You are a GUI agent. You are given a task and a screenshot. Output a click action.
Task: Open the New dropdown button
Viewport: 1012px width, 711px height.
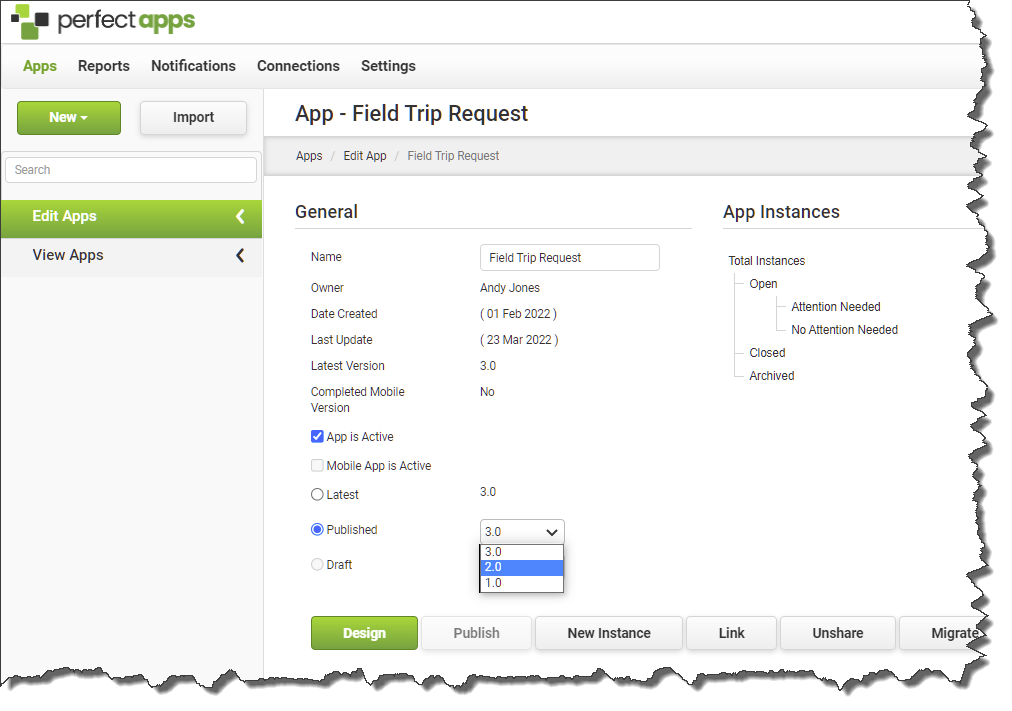[x=68, y=118]
